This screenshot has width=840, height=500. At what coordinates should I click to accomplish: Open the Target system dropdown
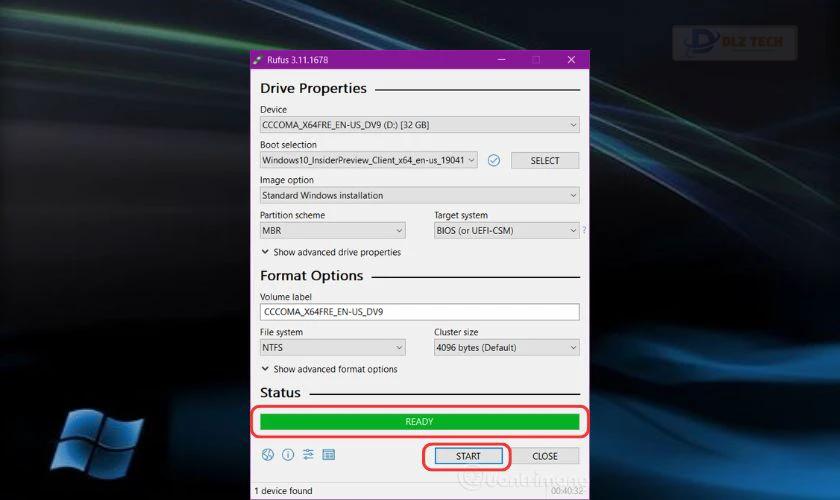click(506, 230)
